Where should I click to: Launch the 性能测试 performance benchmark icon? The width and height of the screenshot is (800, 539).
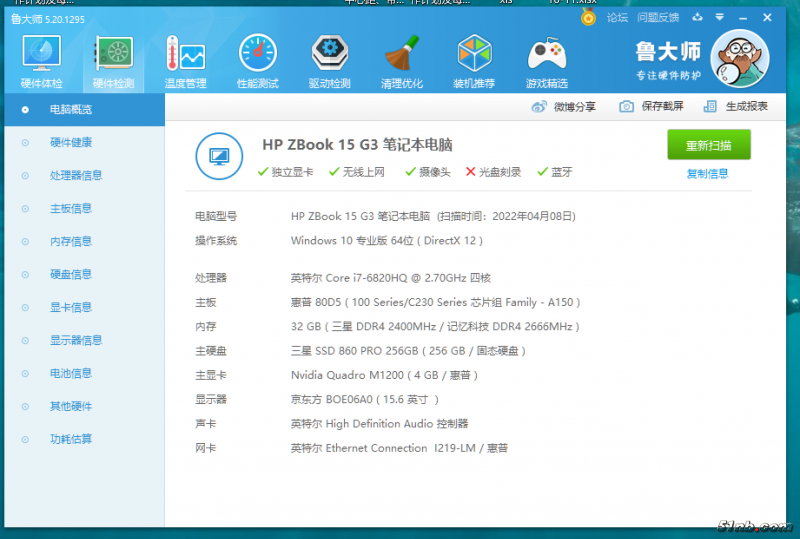[x=257, y=59]
